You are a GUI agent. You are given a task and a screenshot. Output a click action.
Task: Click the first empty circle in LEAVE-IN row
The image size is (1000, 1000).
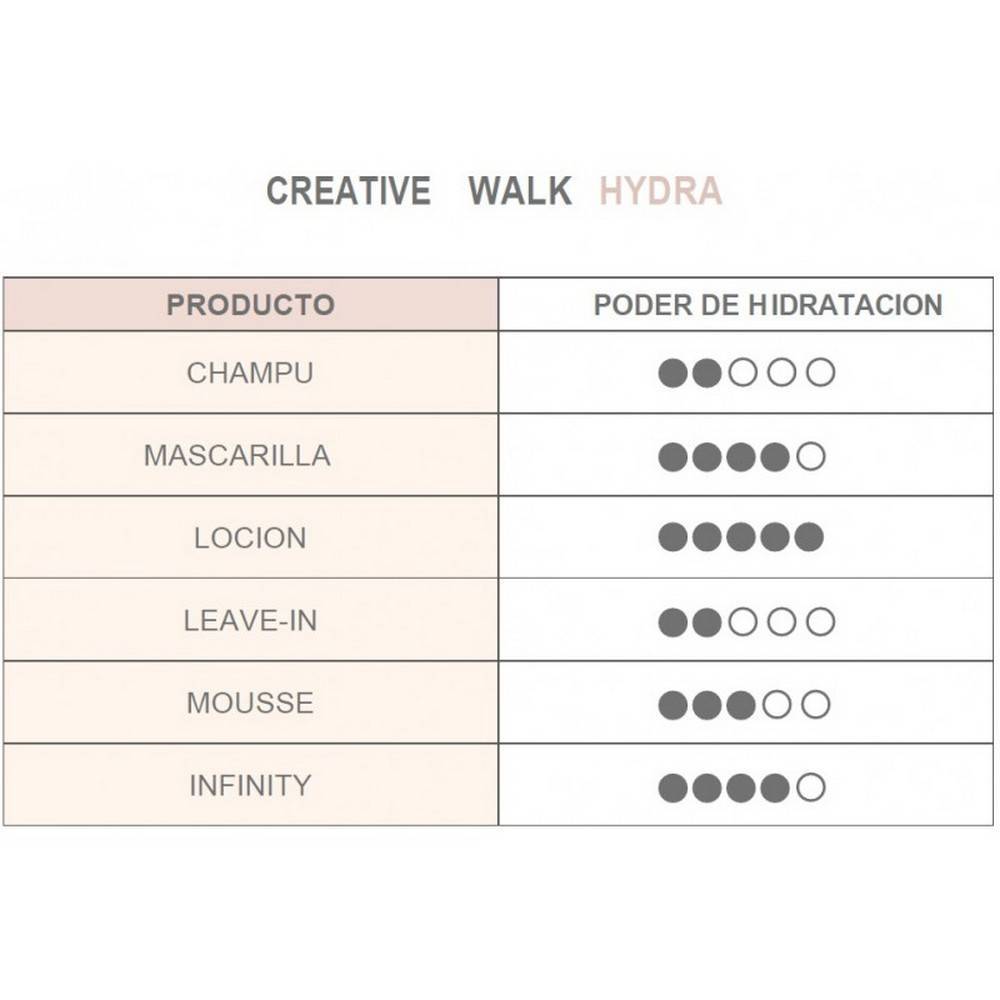click(742, 623)
